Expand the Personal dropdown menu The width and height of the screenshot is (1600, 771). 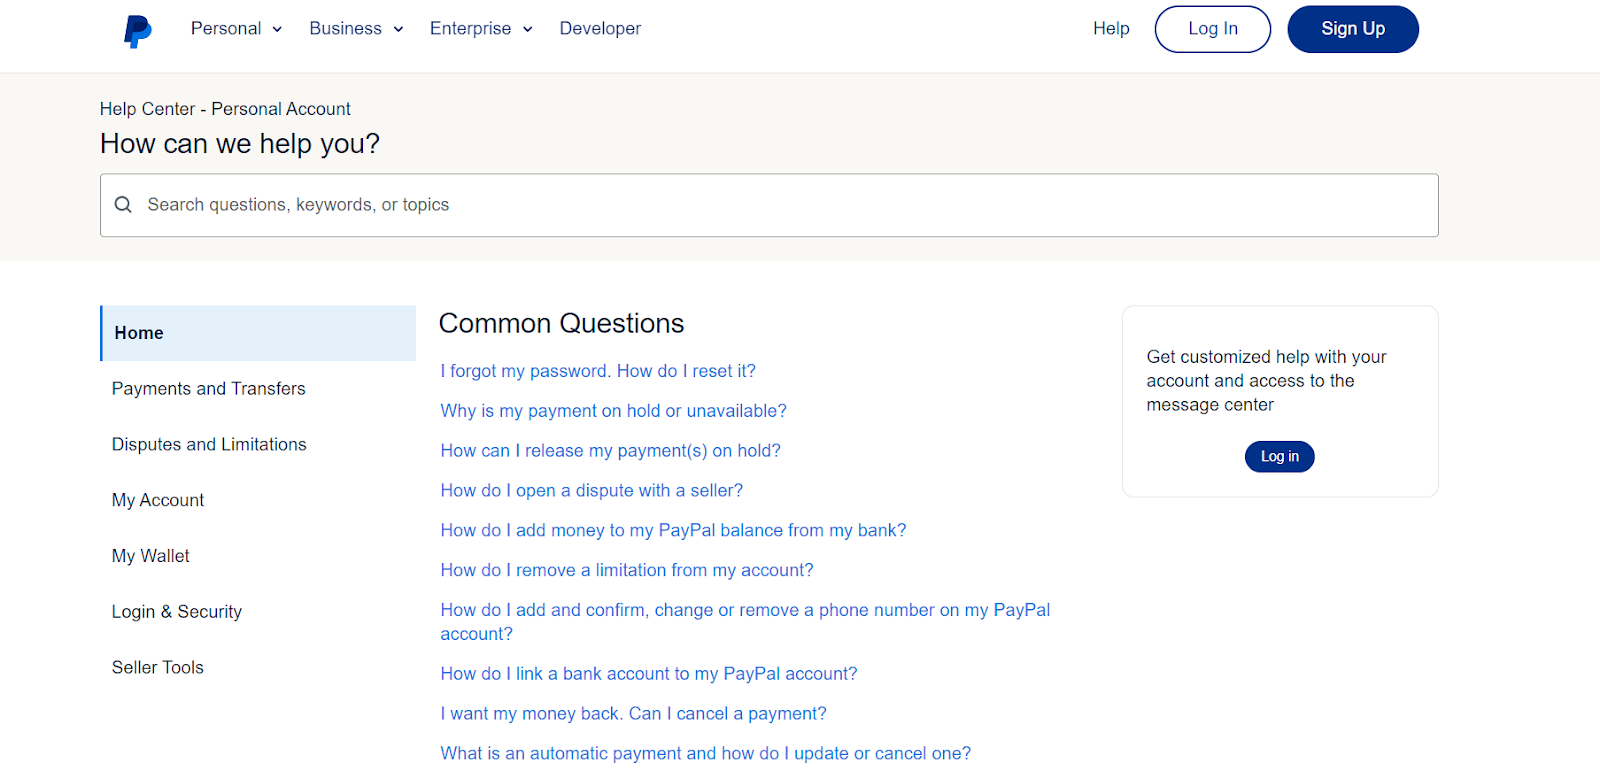point(236,29)
